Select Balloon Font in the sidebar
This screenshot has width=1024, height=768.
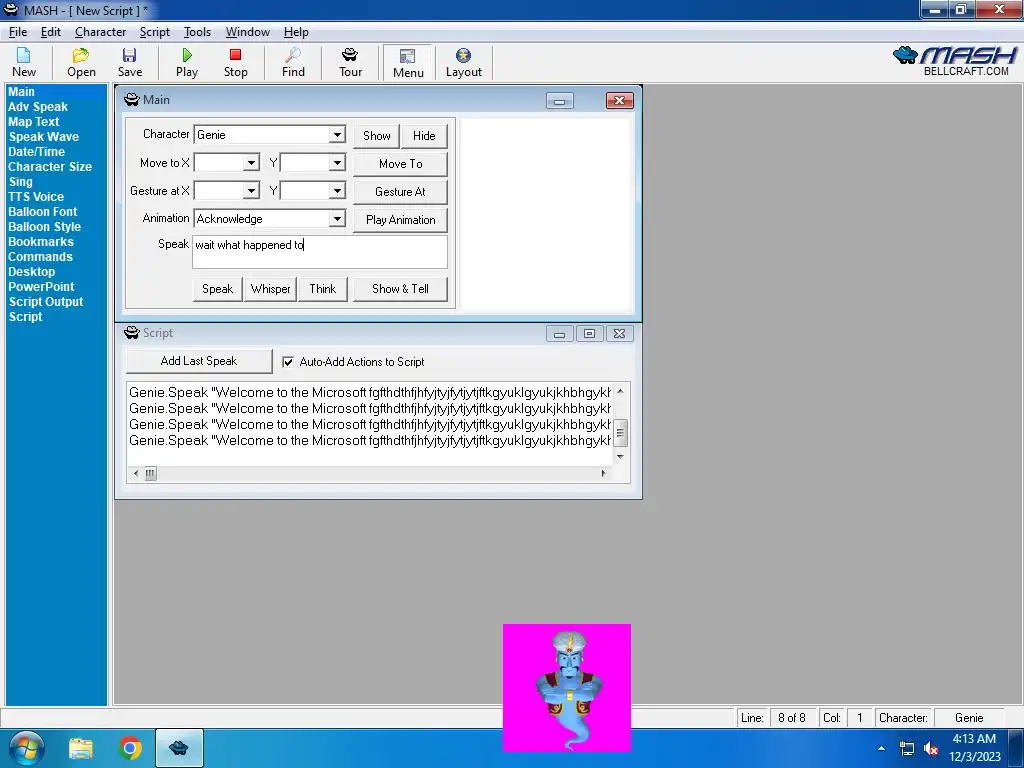click(42, 212)
